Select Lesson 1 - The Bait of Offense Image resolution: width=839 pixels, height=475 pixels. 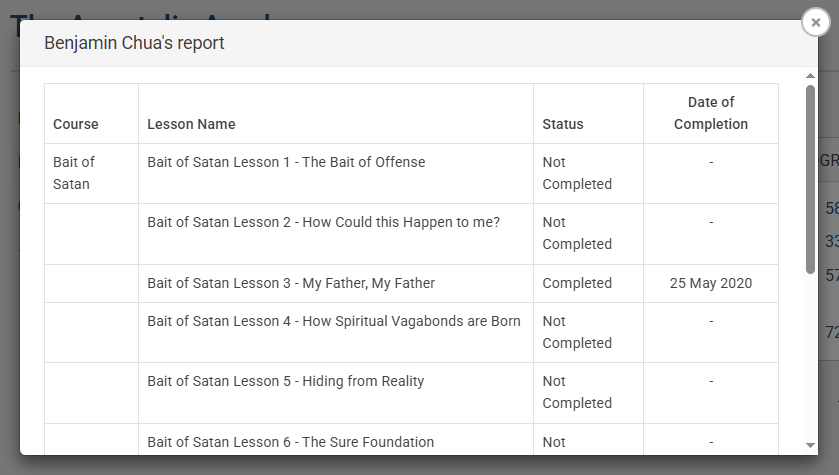point(286,162)
